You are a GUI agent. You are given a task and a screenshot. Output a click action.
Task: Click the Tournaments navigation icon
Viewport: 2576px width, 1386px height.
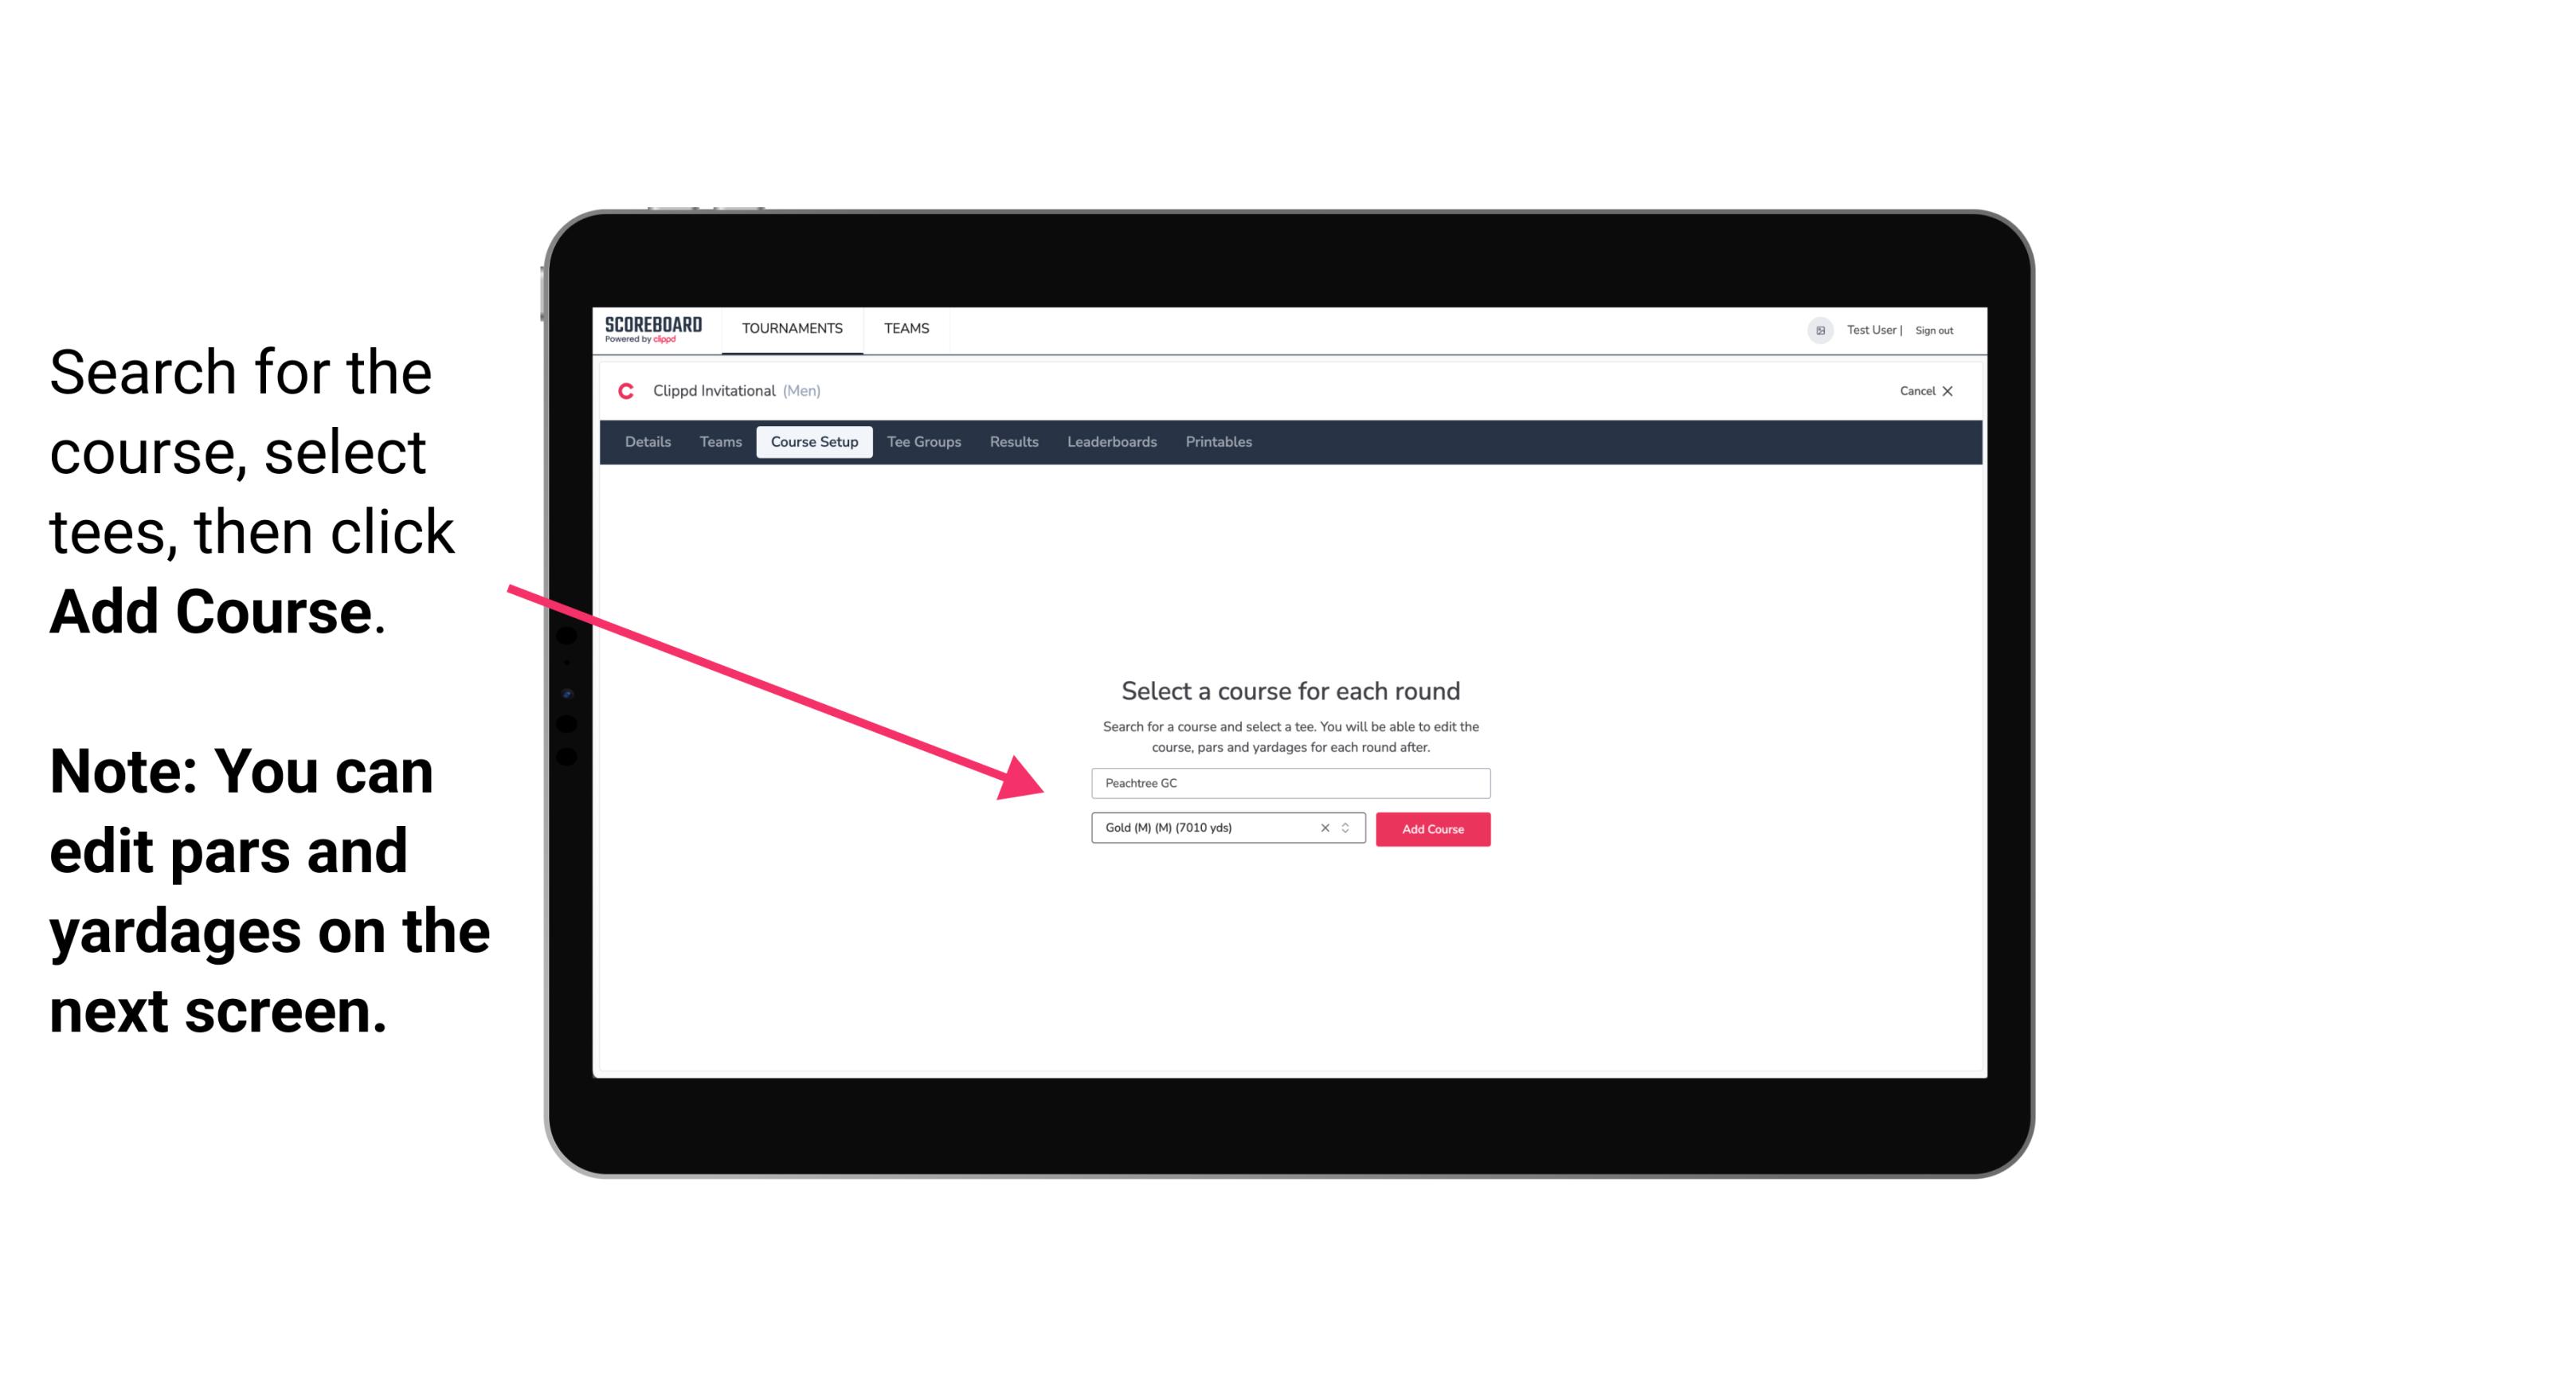click(x=792, y=327)
